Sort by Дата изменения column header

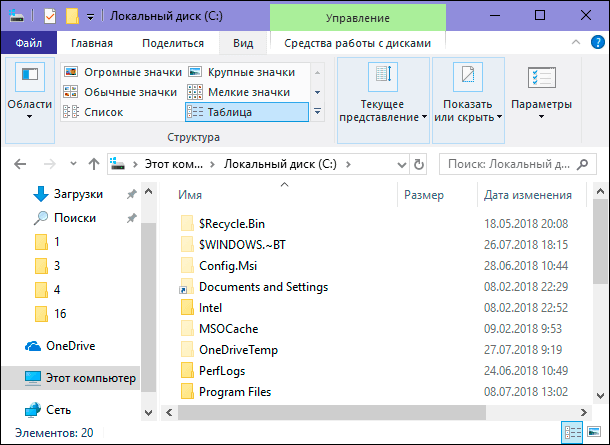click(532, 194)
